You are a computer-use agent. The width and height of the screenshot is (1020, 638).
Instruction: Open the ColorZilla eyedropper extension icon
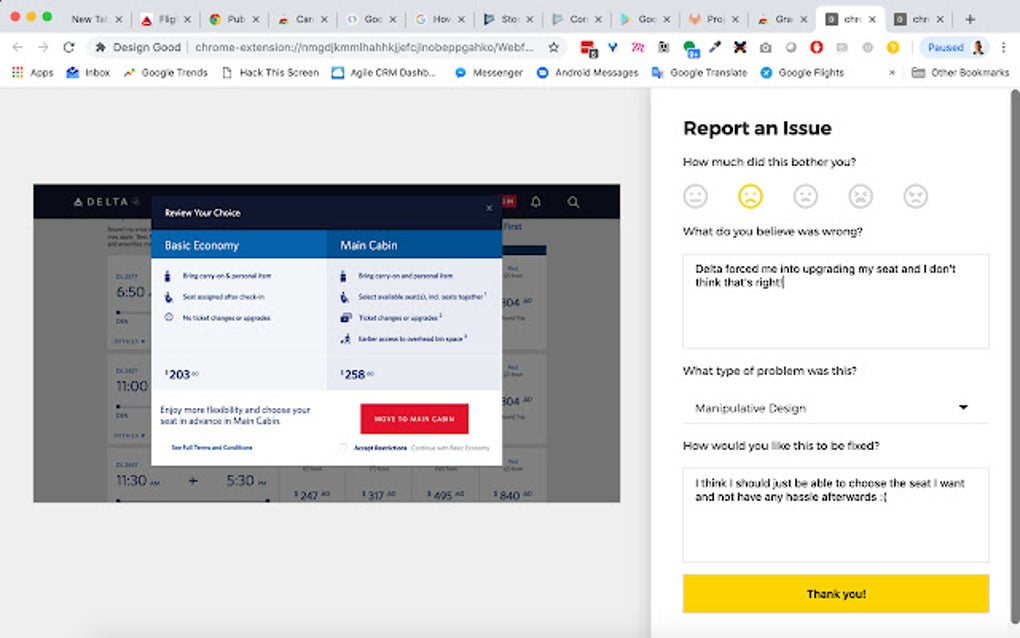pos(713,46)
